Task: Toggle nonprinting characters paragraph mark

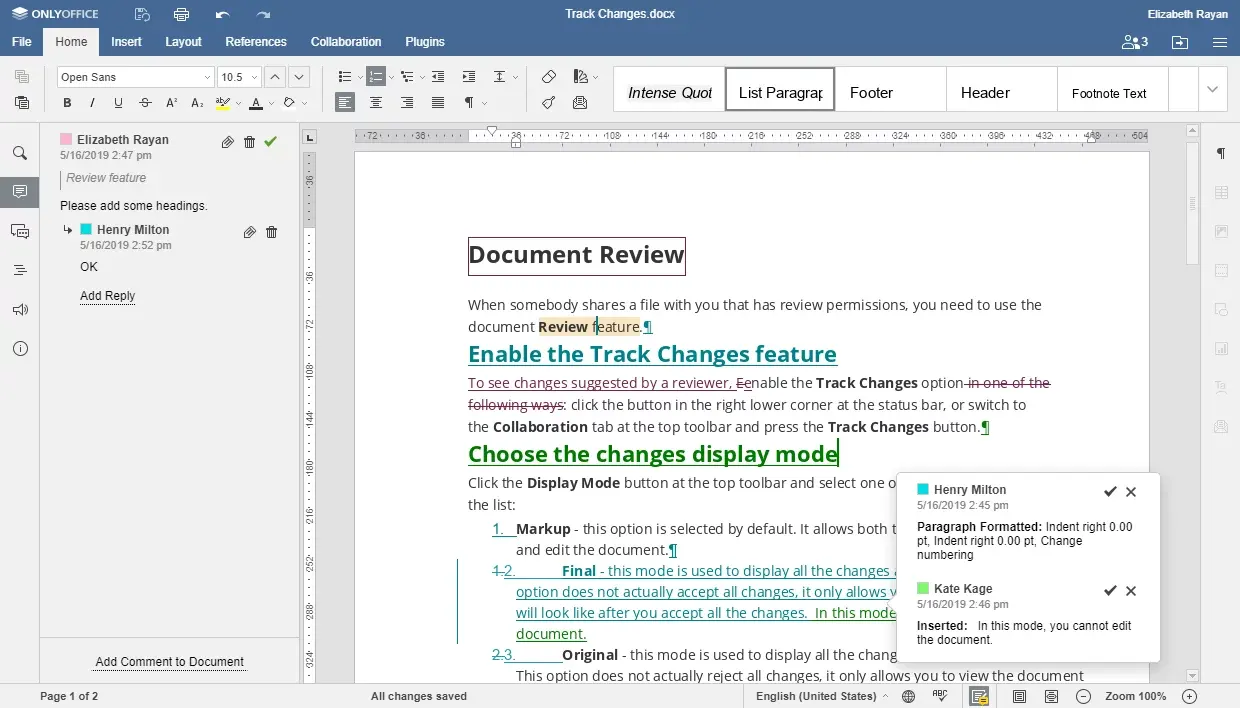Action: (x=469, y=103)
